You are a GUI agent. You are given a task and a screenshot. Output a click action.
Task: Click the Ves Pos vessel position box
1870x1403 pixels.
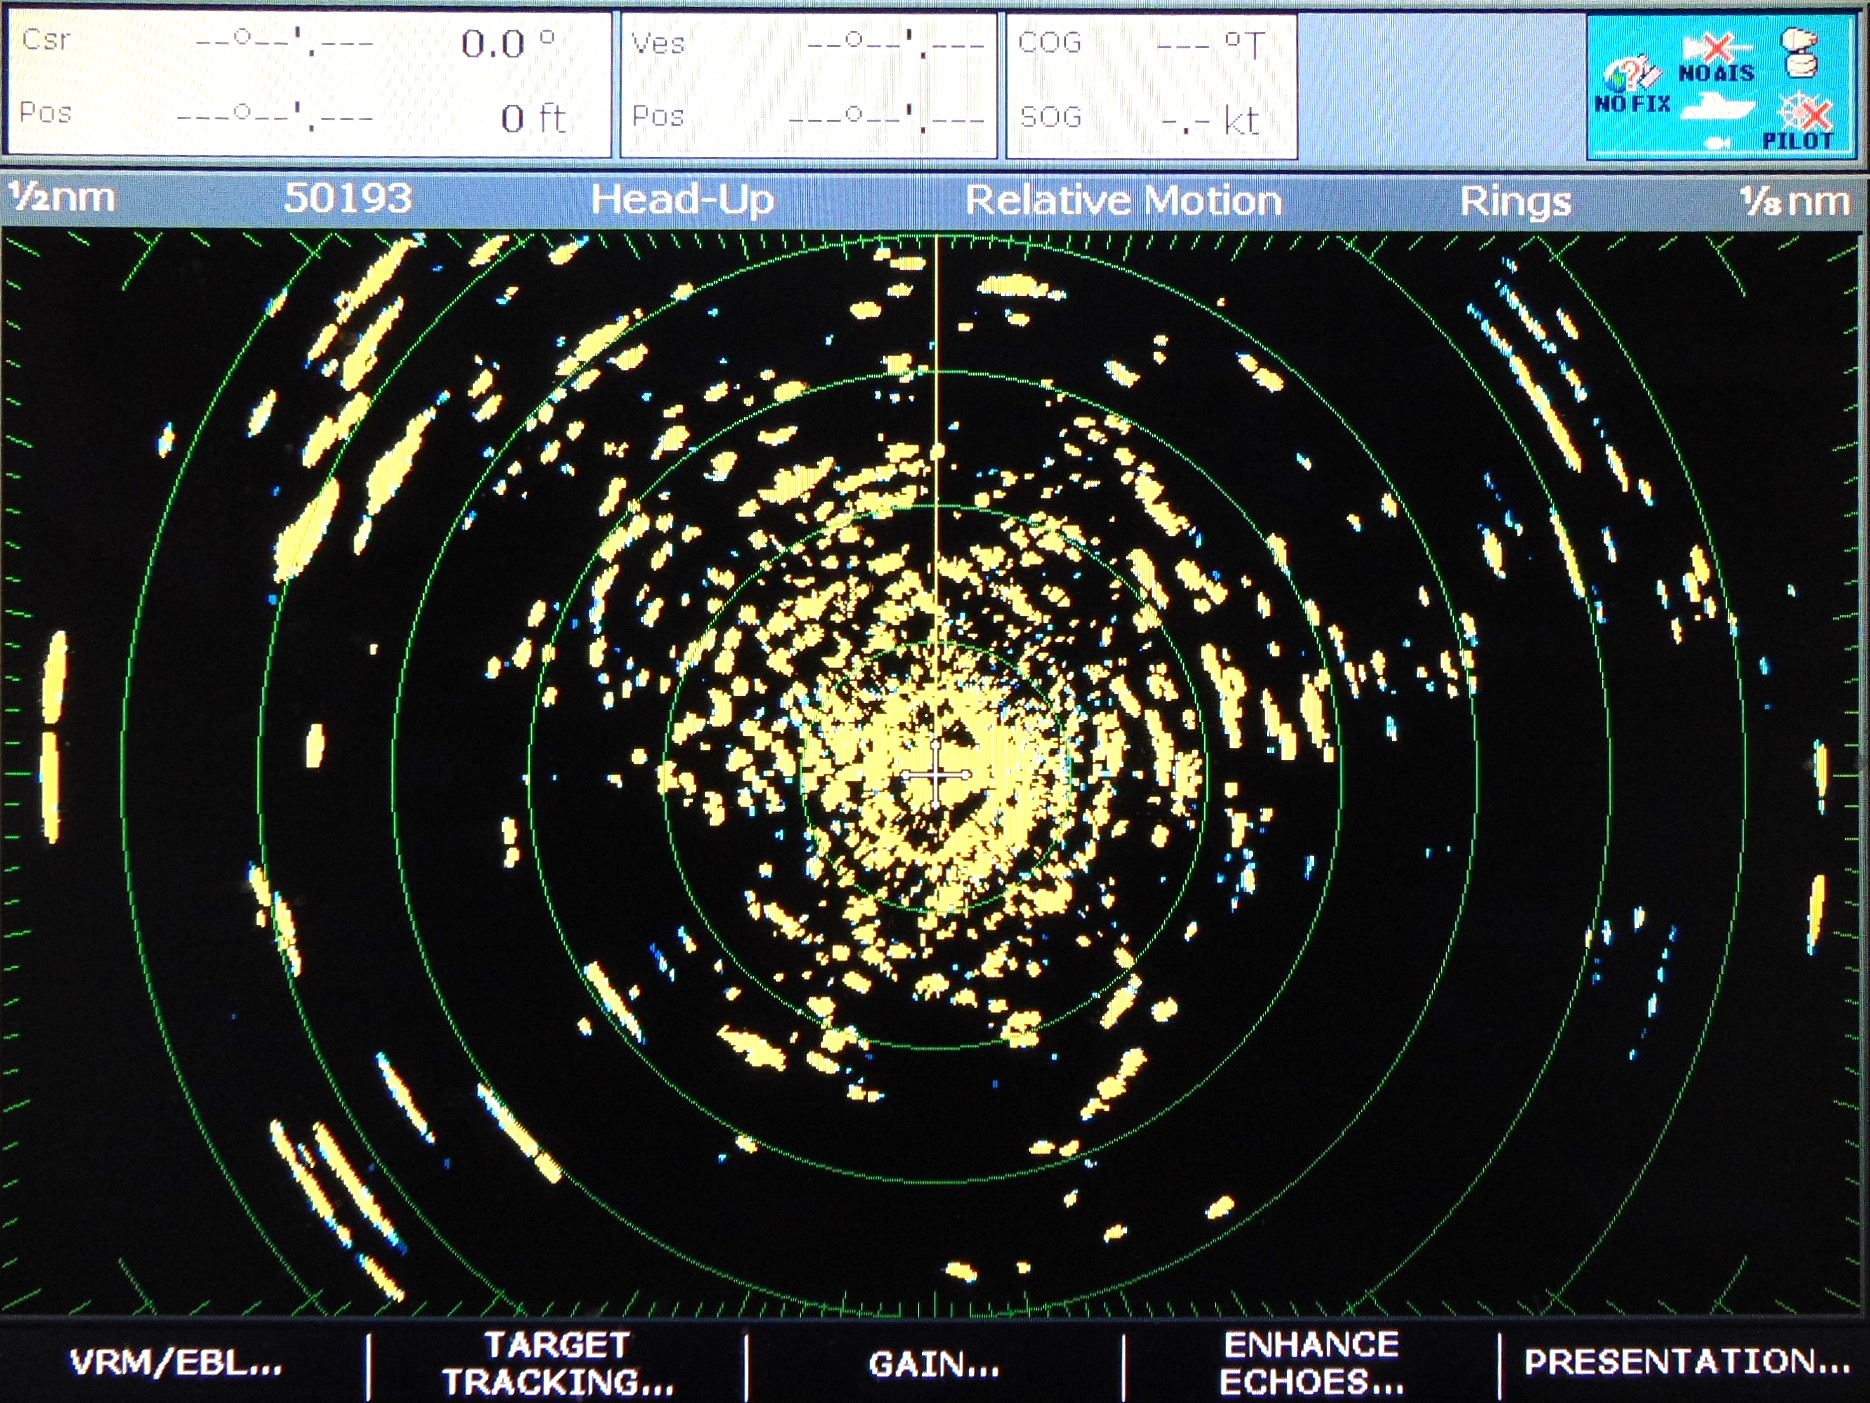(x=808, y=84)
